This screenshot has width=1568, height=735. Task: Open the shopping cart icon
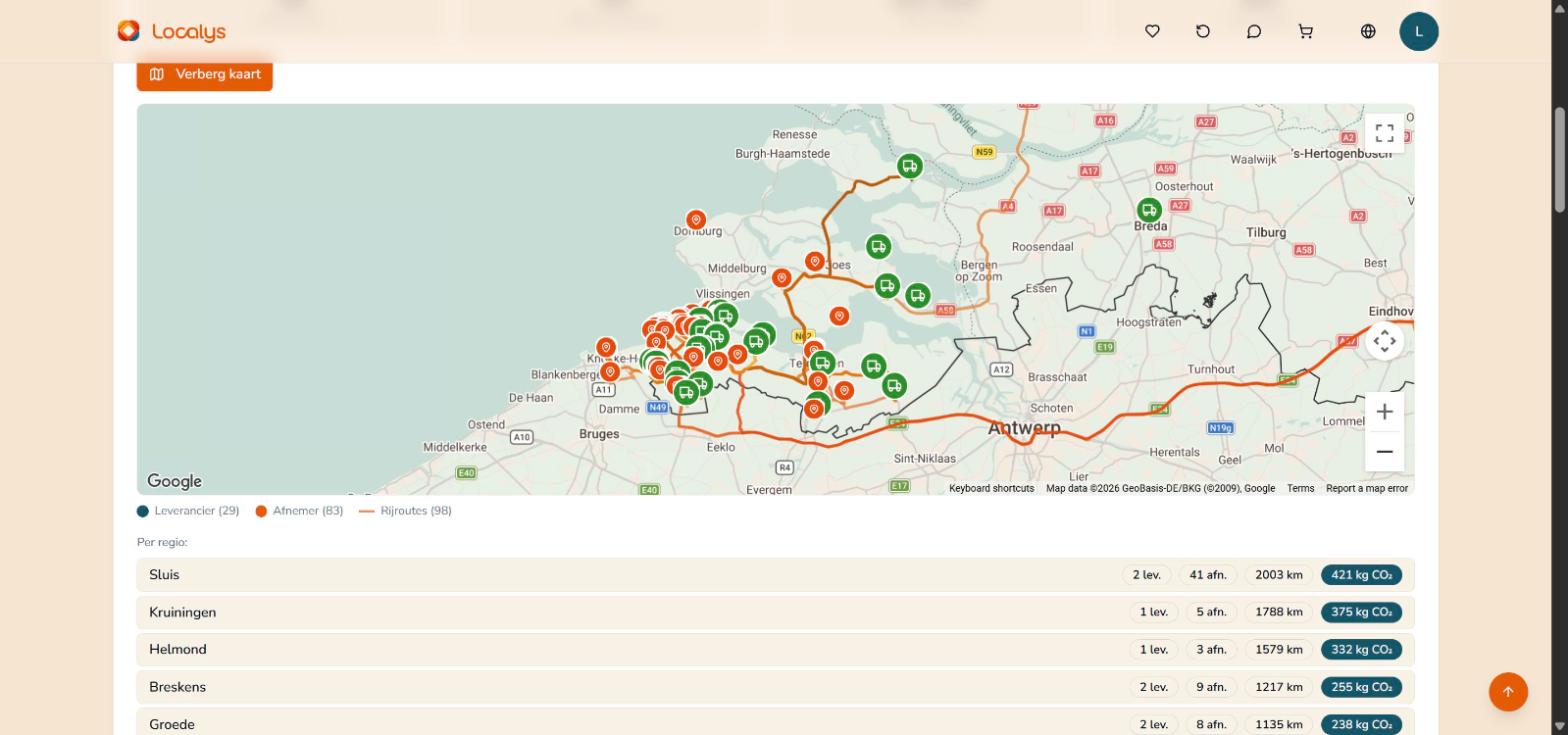tap(1305, 32)
